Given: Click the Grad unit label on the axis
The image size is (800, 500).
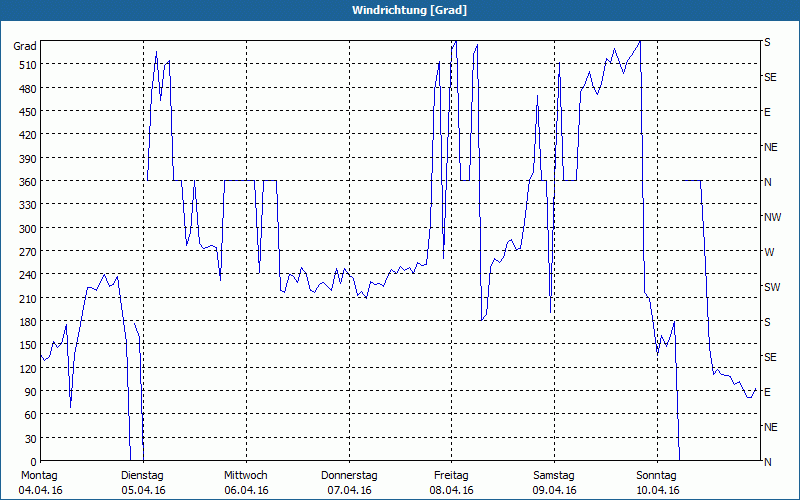Looking at the screenshot, I should click(25, 46).
